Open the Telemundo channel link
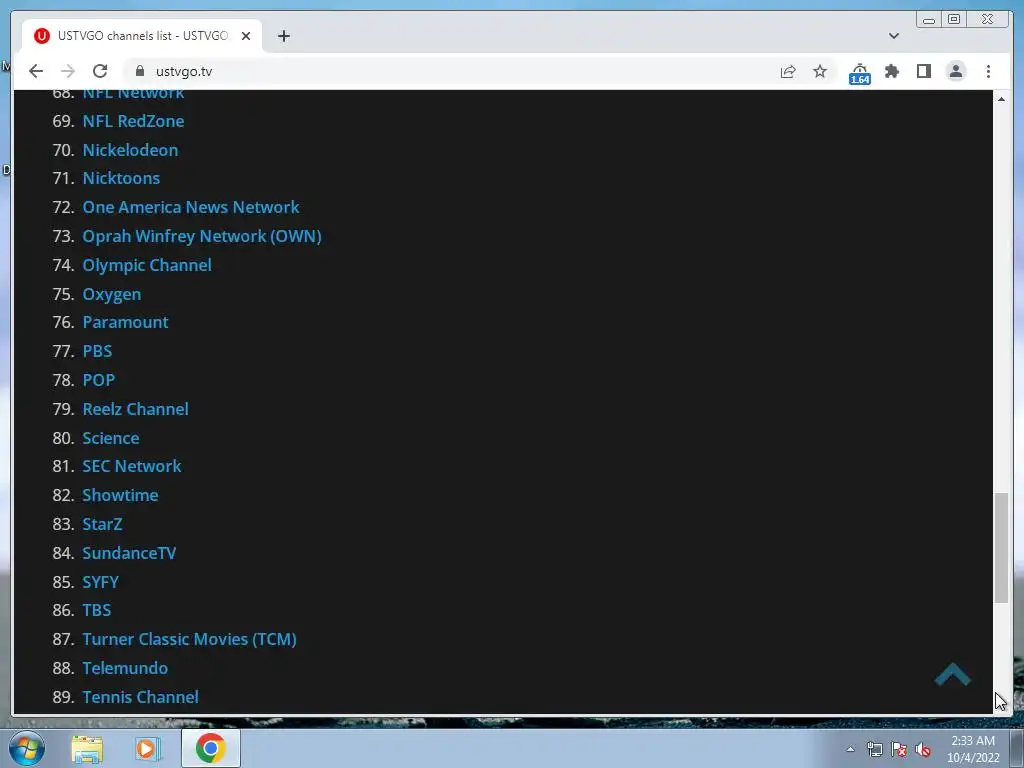 (x=125, y=668)
